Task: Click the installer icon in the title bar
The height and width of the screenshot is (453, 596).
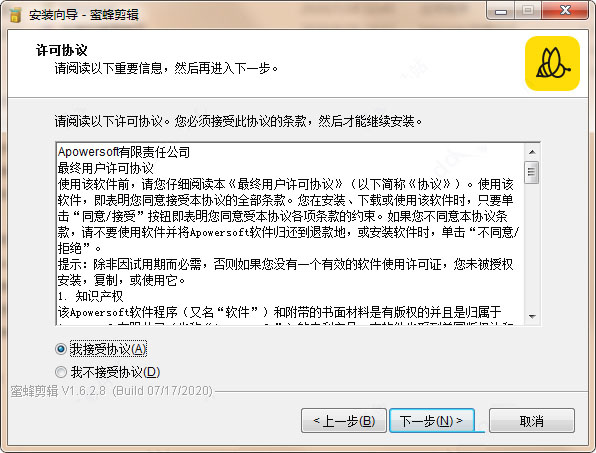Action: (x=15, y=15)
